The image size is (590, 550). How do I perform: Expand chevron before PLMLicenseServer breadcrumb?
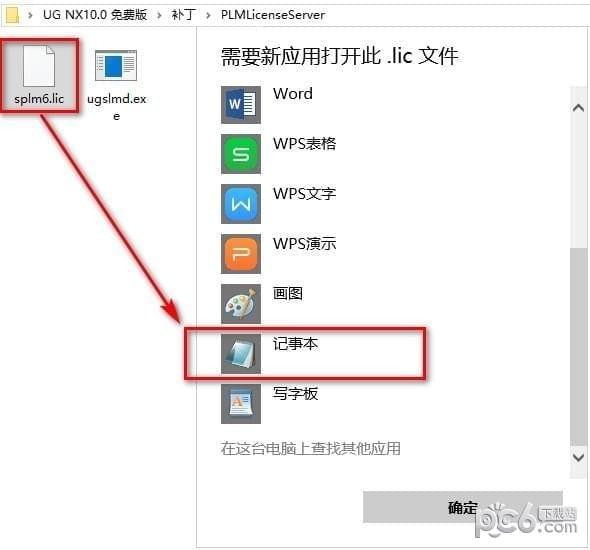208,15
